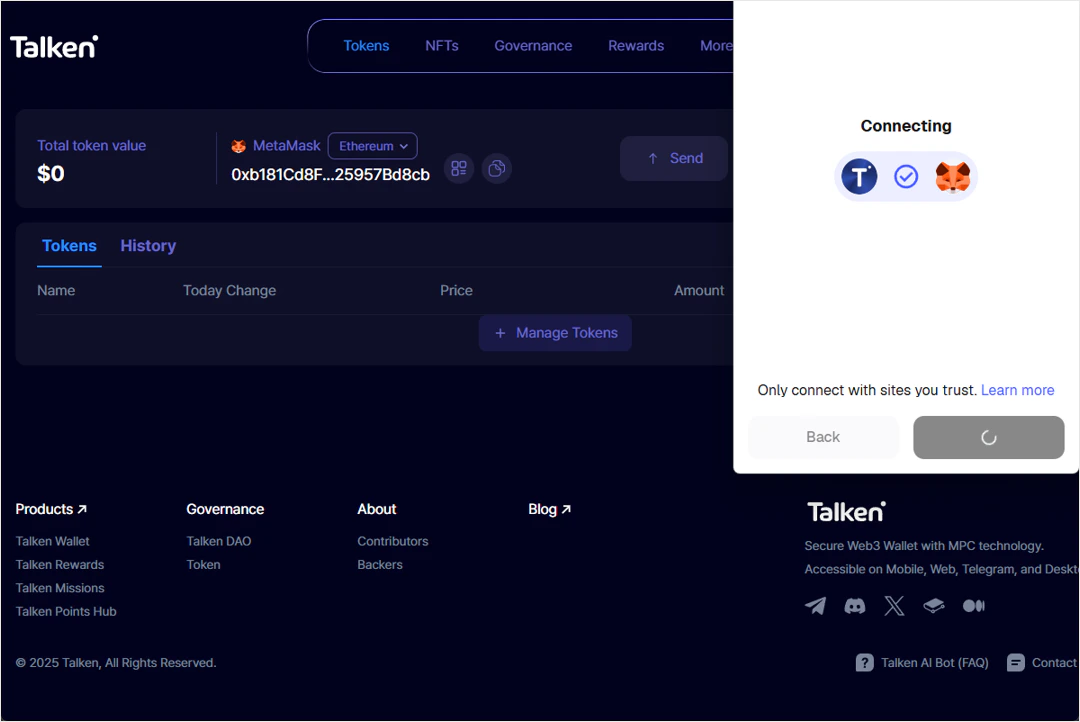Click the Contact message icon in footer
Screen dimensions: 1080x722
[x=1015, y=663]
